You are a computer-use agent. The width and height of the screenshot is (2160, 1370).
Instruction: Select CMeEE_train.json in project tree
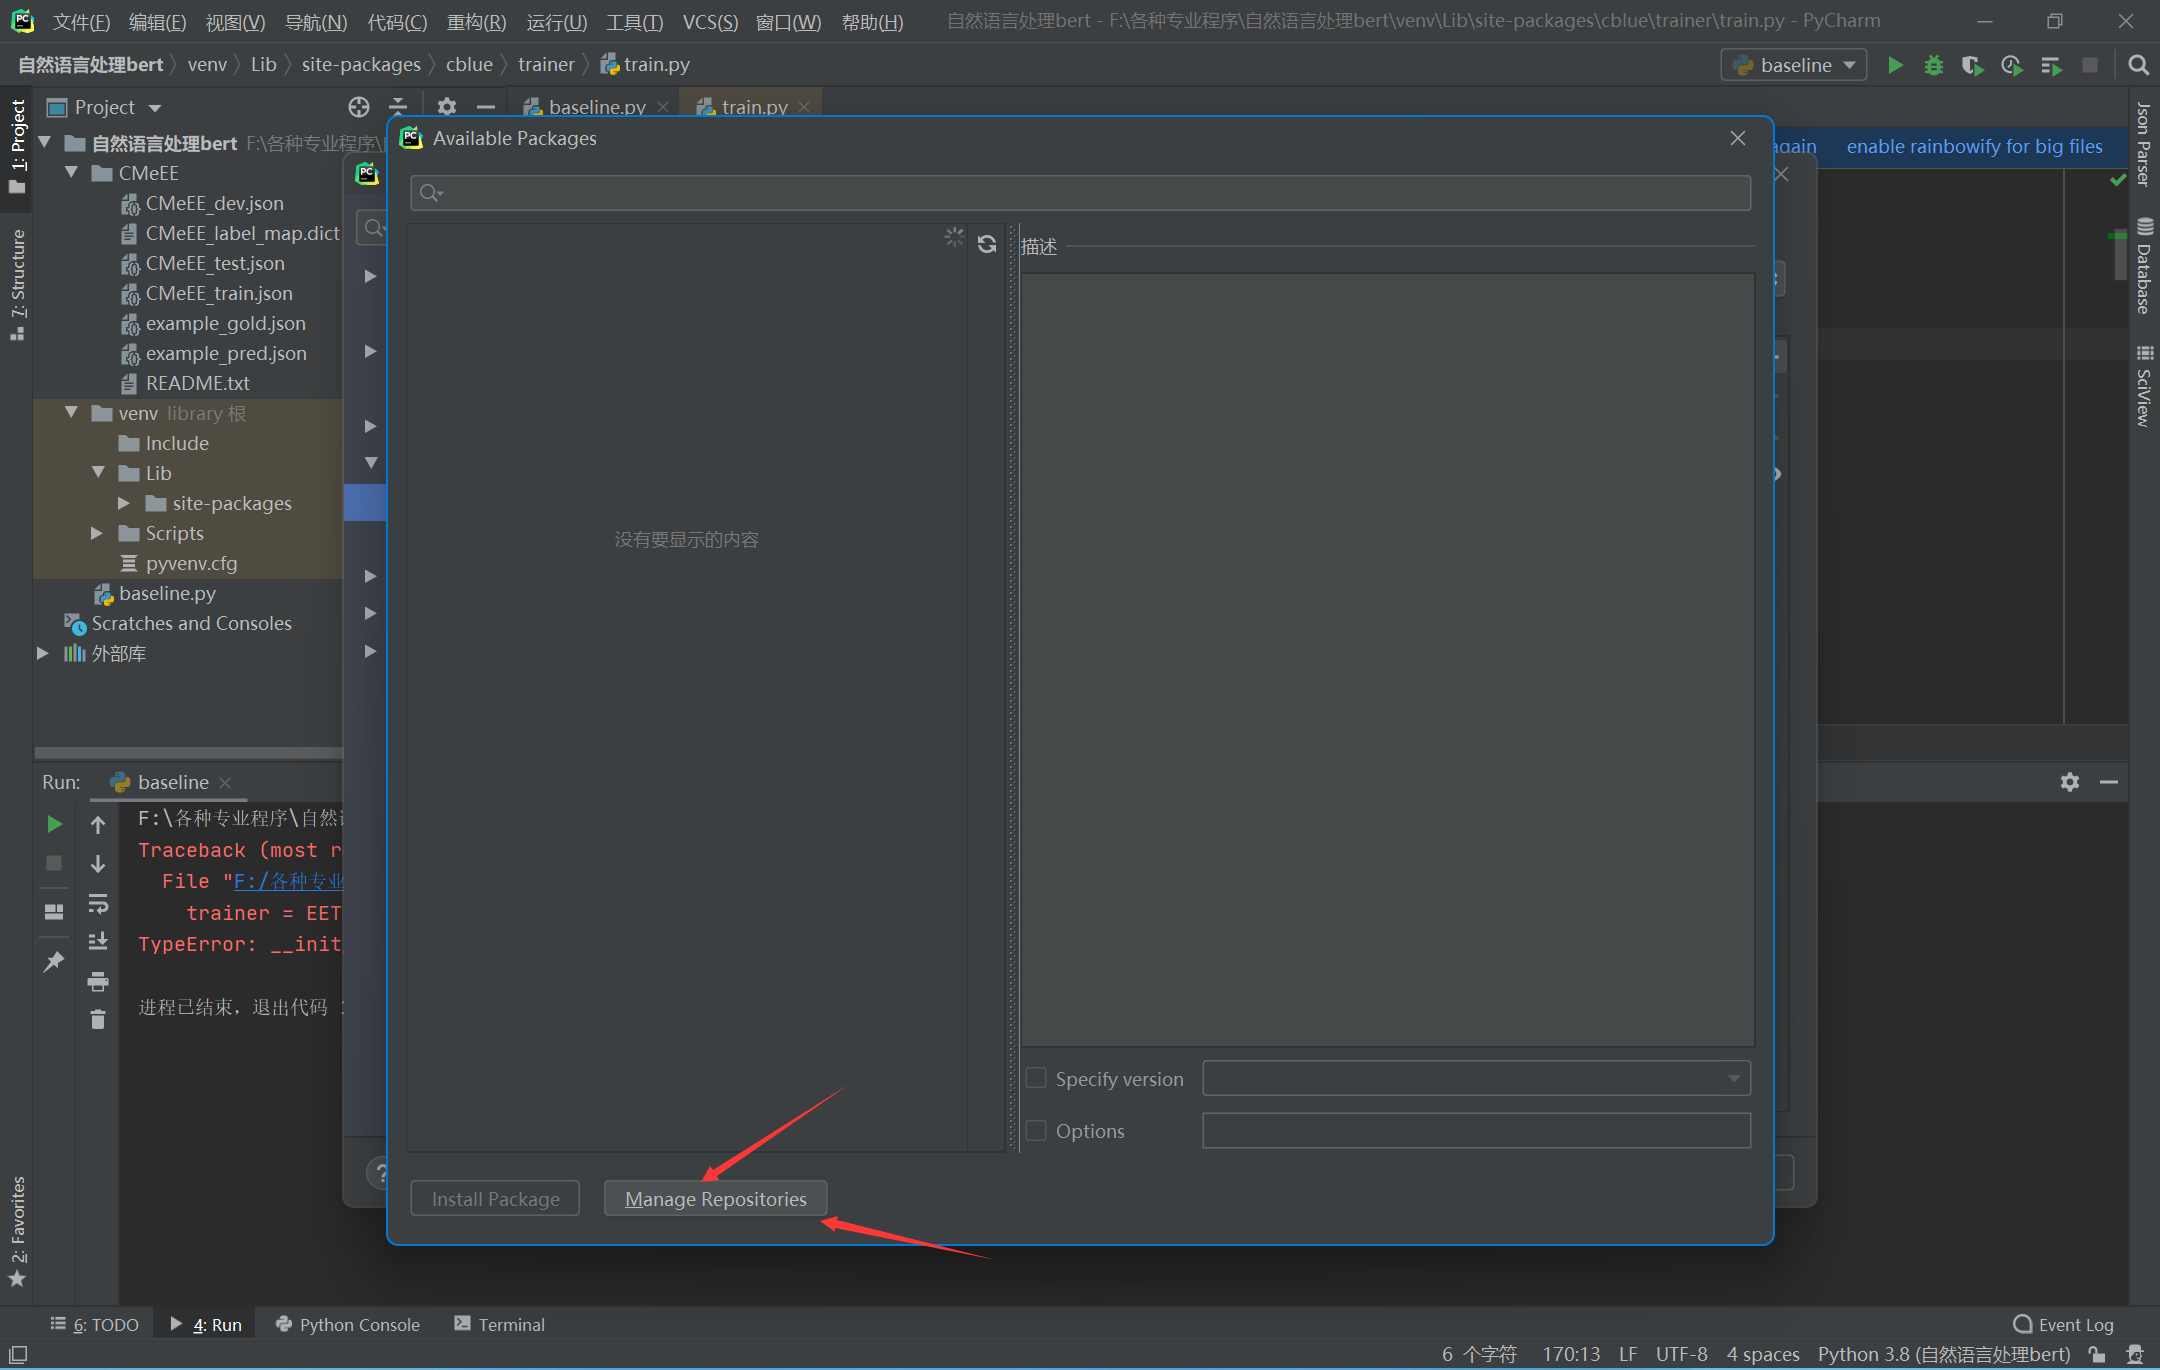coord(219,293)
